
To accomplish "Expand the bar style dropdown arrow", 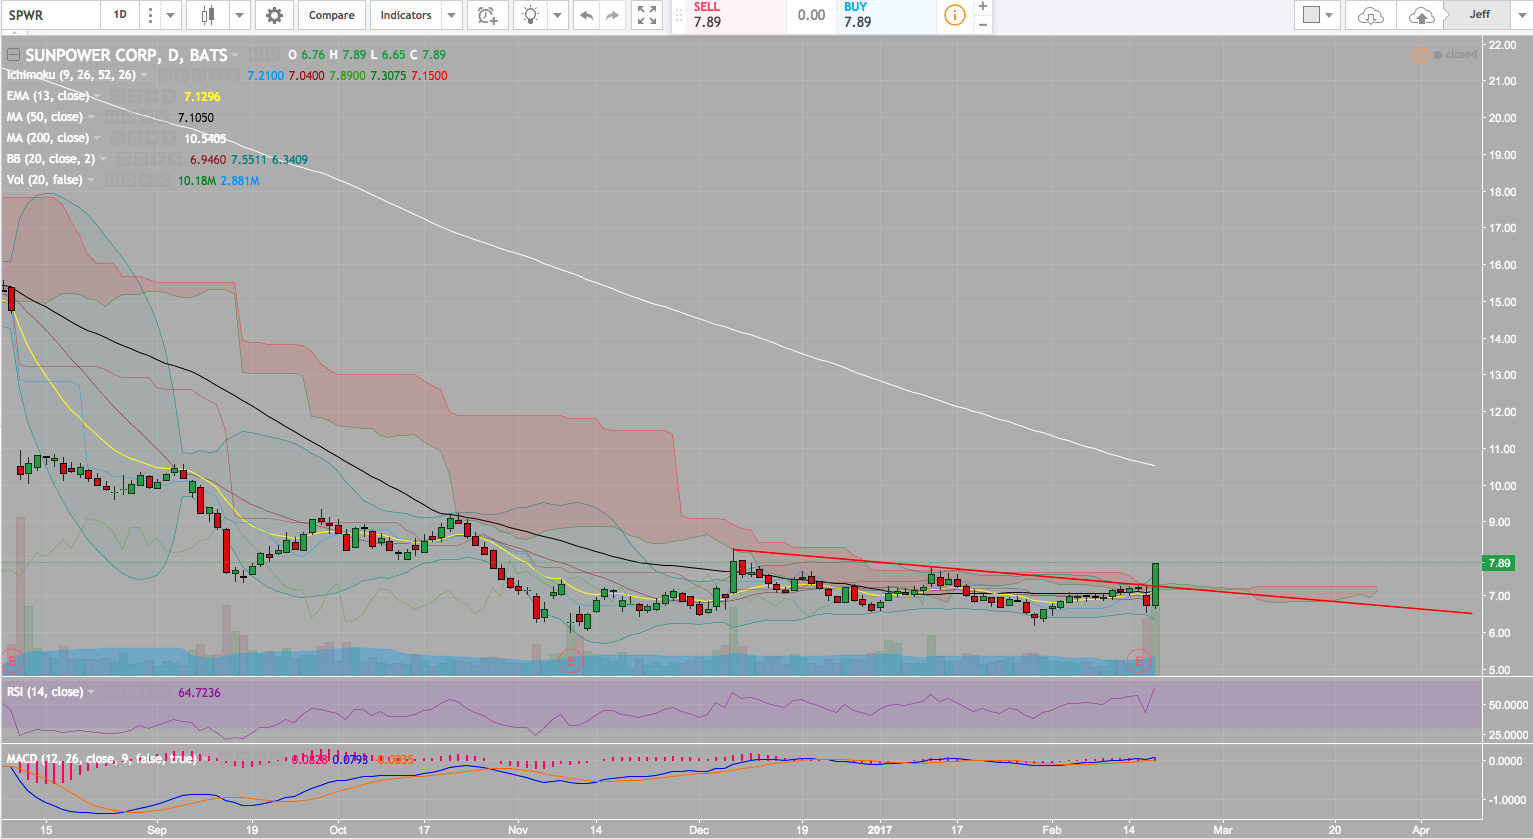I will click(239, 15).
